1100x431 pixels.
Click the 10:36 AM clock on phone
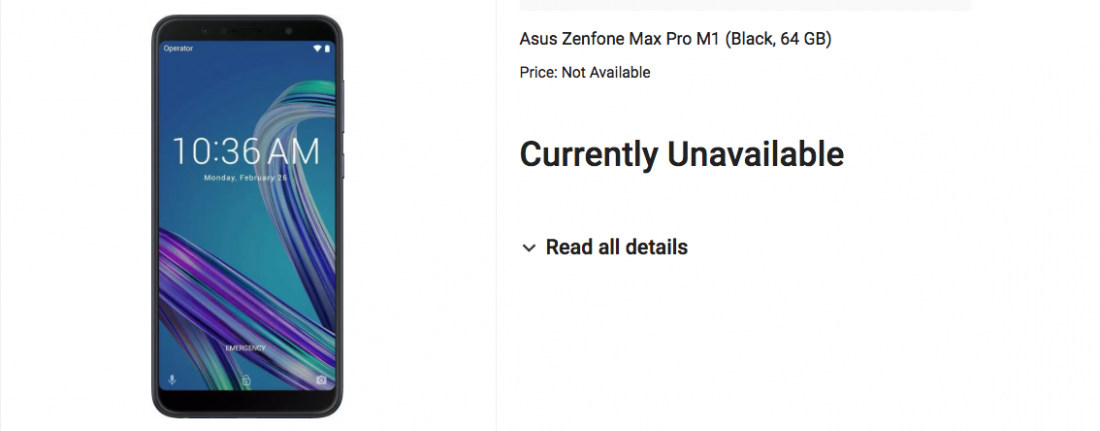[x=246, y=152]
